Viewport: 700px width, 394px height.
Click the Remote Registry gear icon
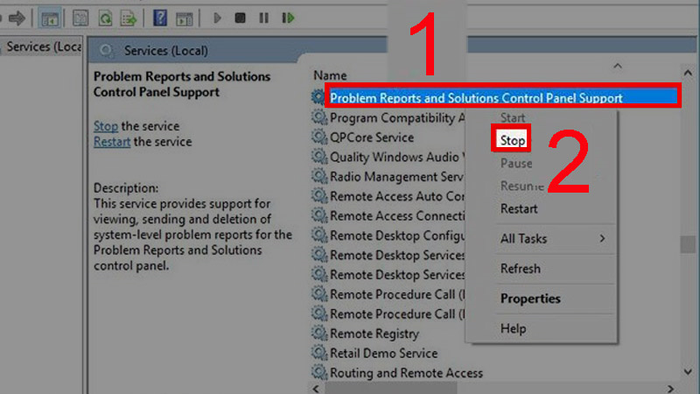point(319,333)
